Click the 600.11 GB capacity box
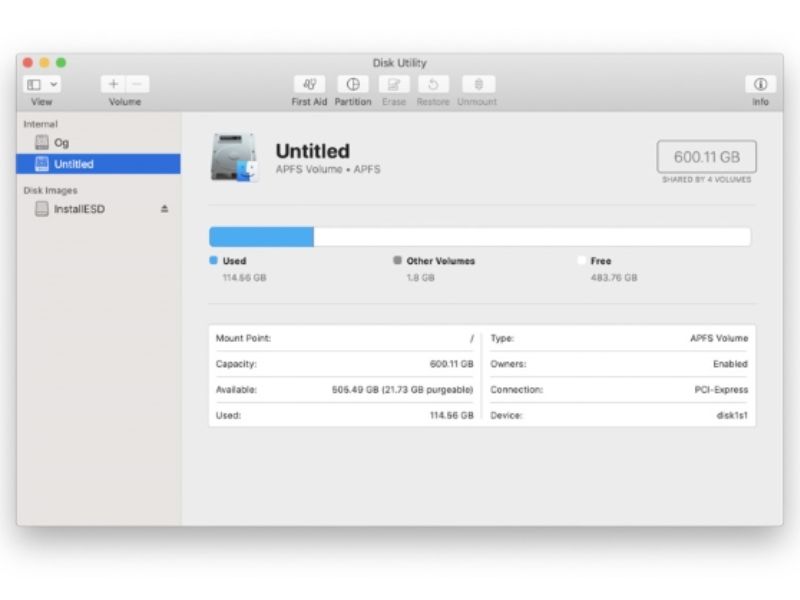Image resolution: width=800 pixels, height=600 pixels. (x=707, y=157)
